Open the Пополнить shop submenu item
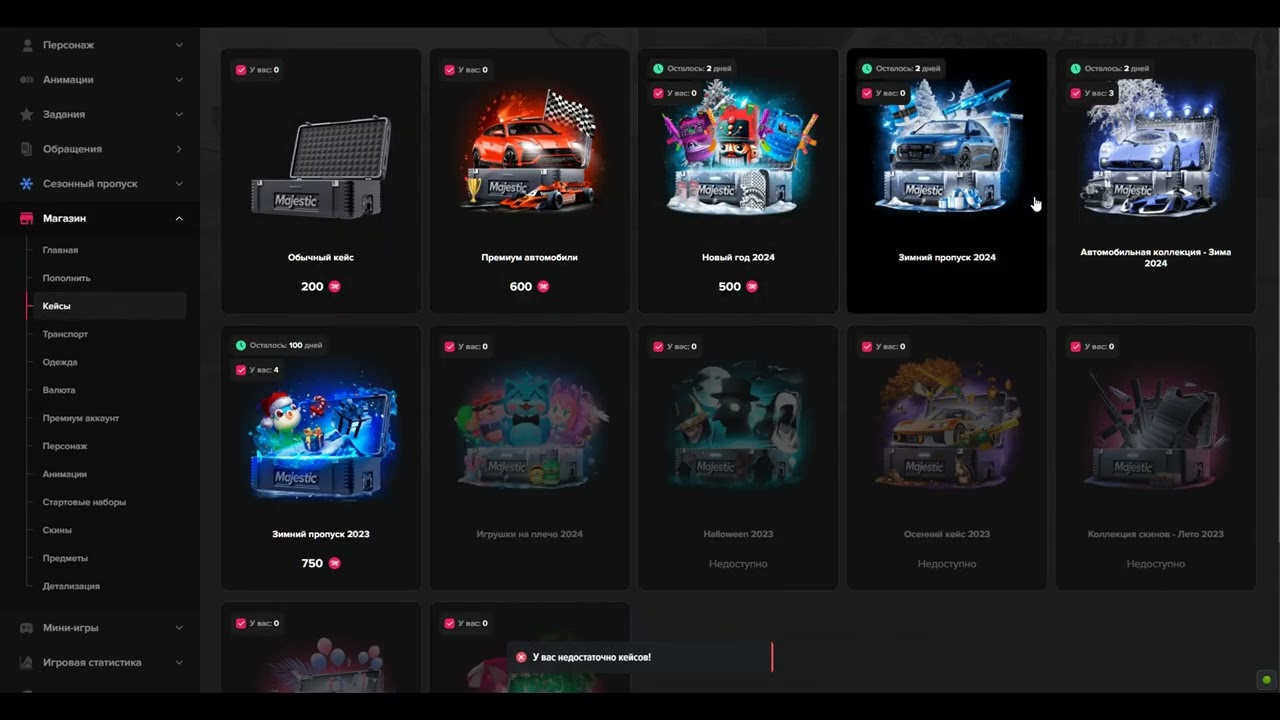The height and width of the screenshot is (720, 1280). pyautogui.click(x=66, y=278)
